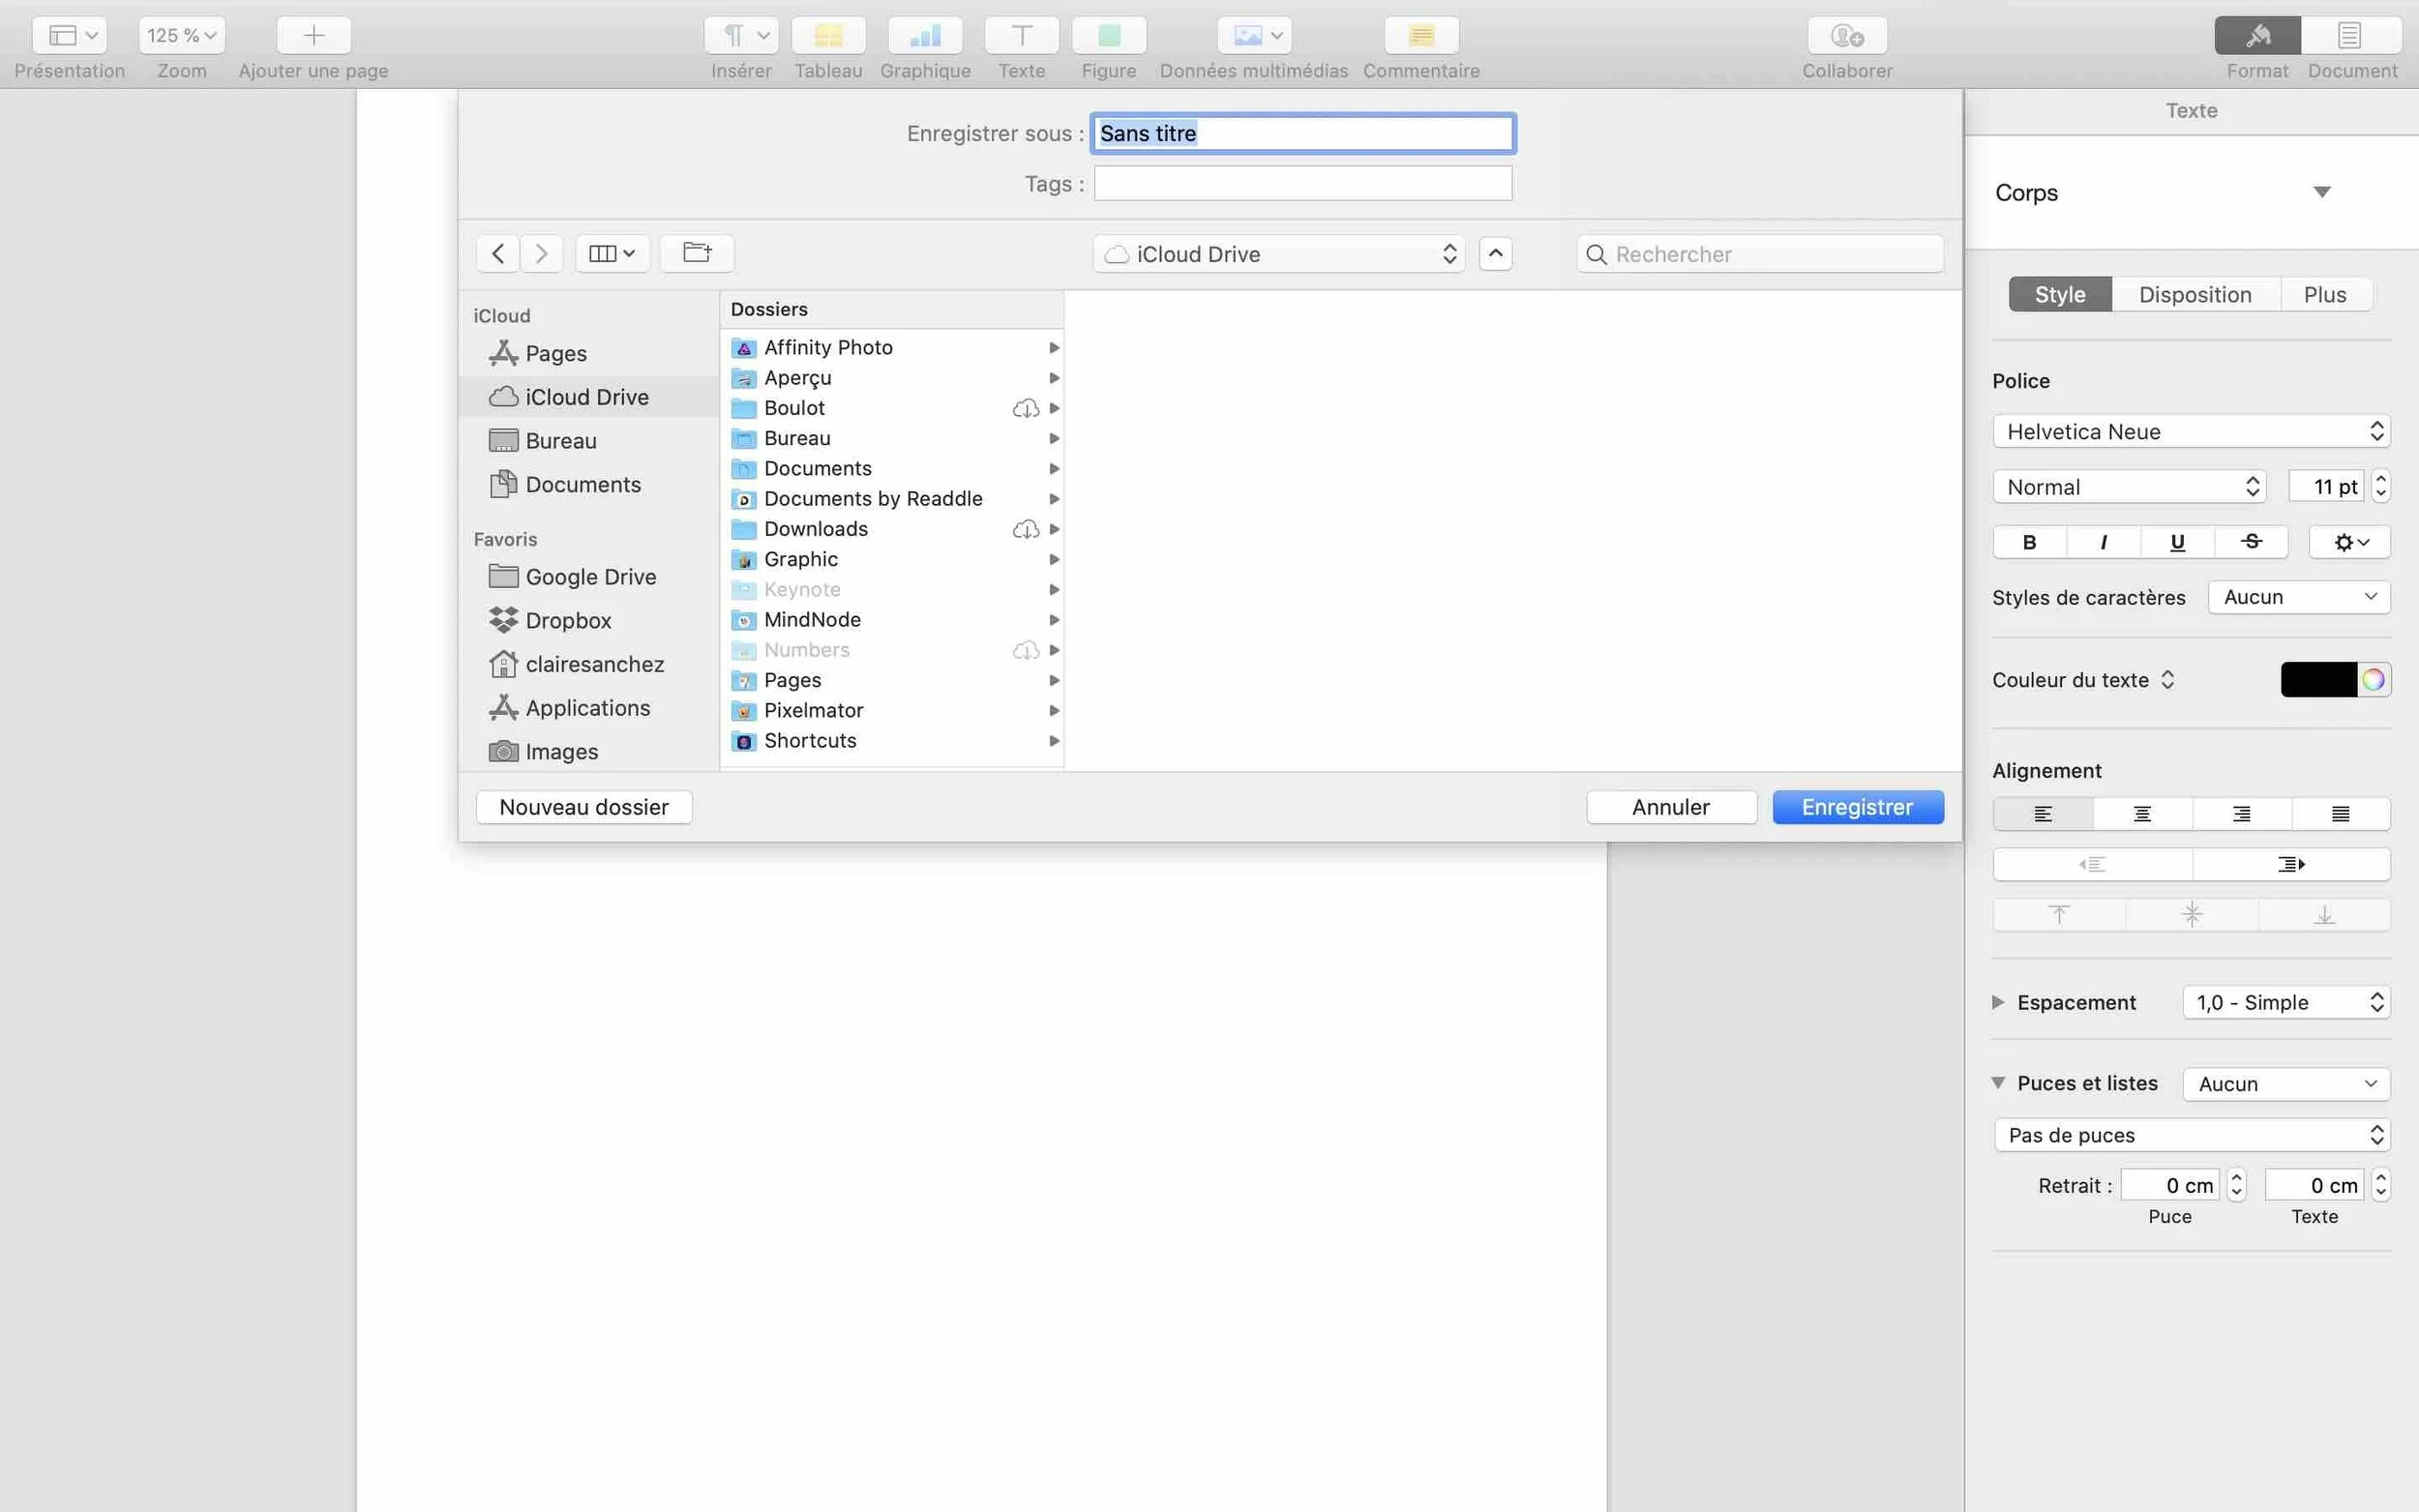Image resolution: width=2419 pixels, height=1512 pixels.
Task: Open the text advanced options gear
Action: click(x=2349, y=542)
